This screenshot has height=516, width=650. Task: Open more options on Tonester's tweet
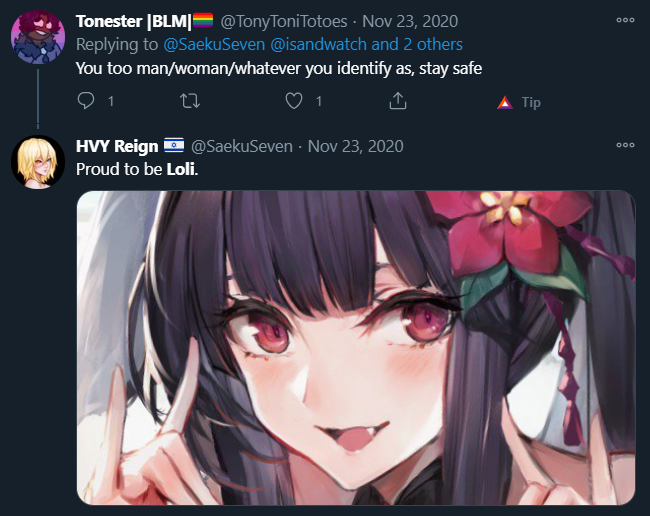(x=625, y=20)
